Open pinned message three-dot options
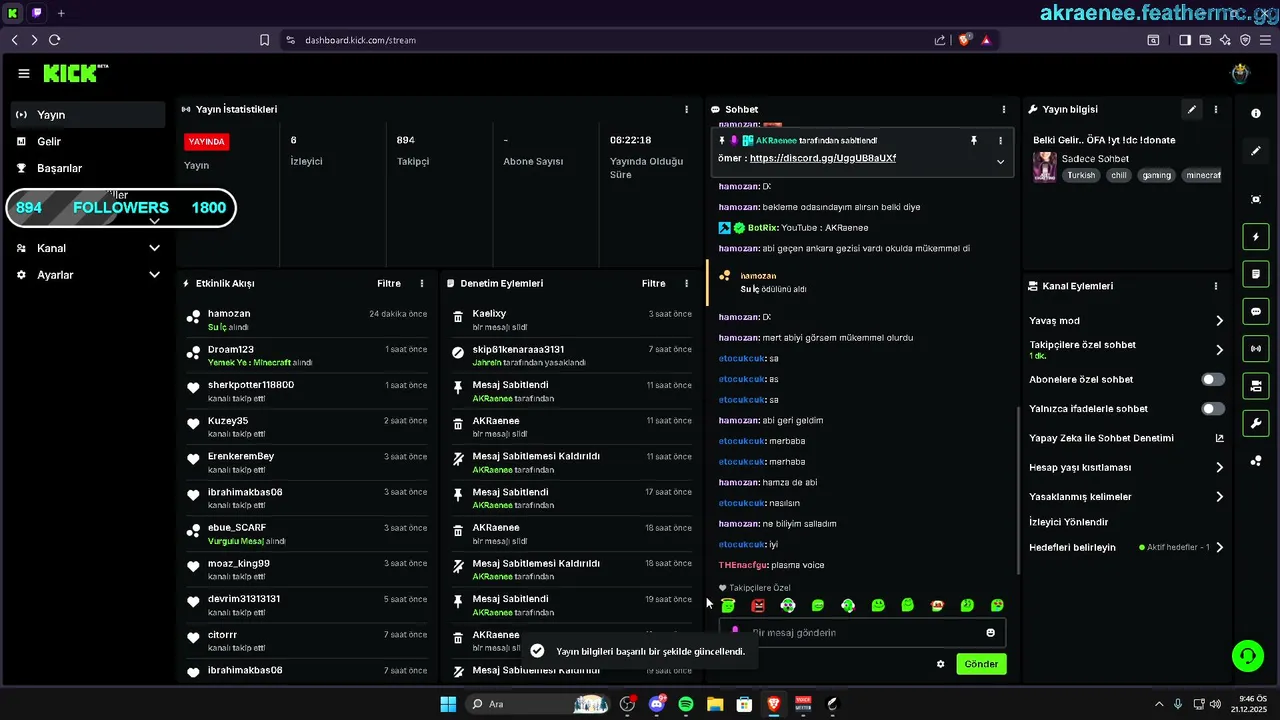The height and width of the screenshot is (720, 1280). 1000,141
